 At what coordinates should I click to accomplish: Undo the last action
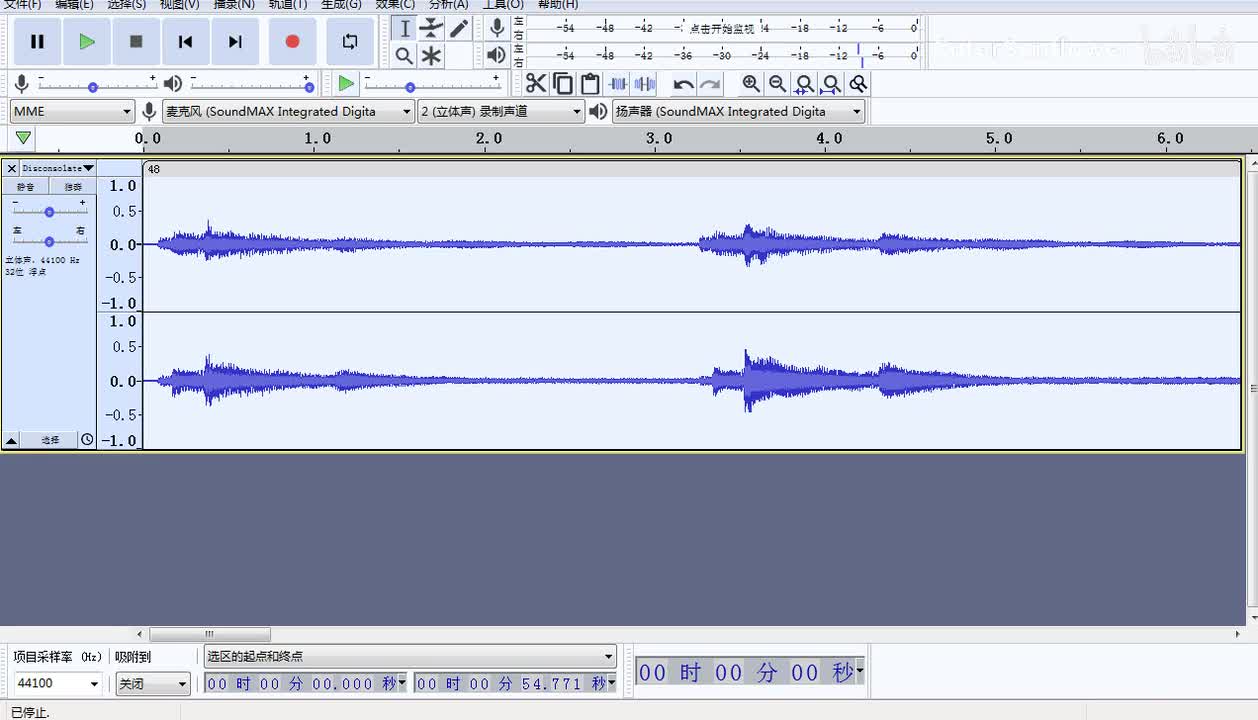[683, 84]
